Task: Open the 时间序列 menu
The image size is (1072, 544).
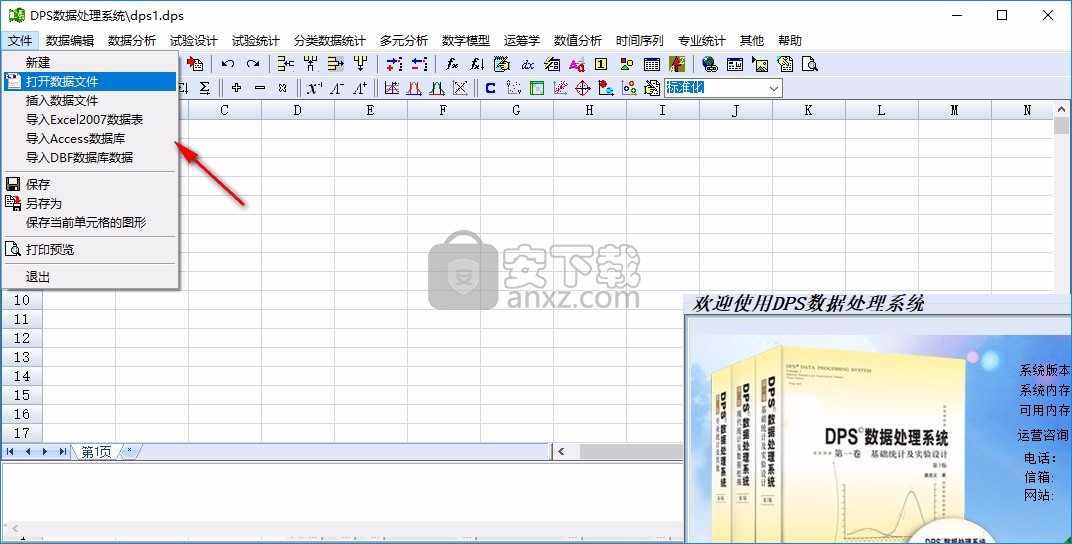Action: (639, 40)
